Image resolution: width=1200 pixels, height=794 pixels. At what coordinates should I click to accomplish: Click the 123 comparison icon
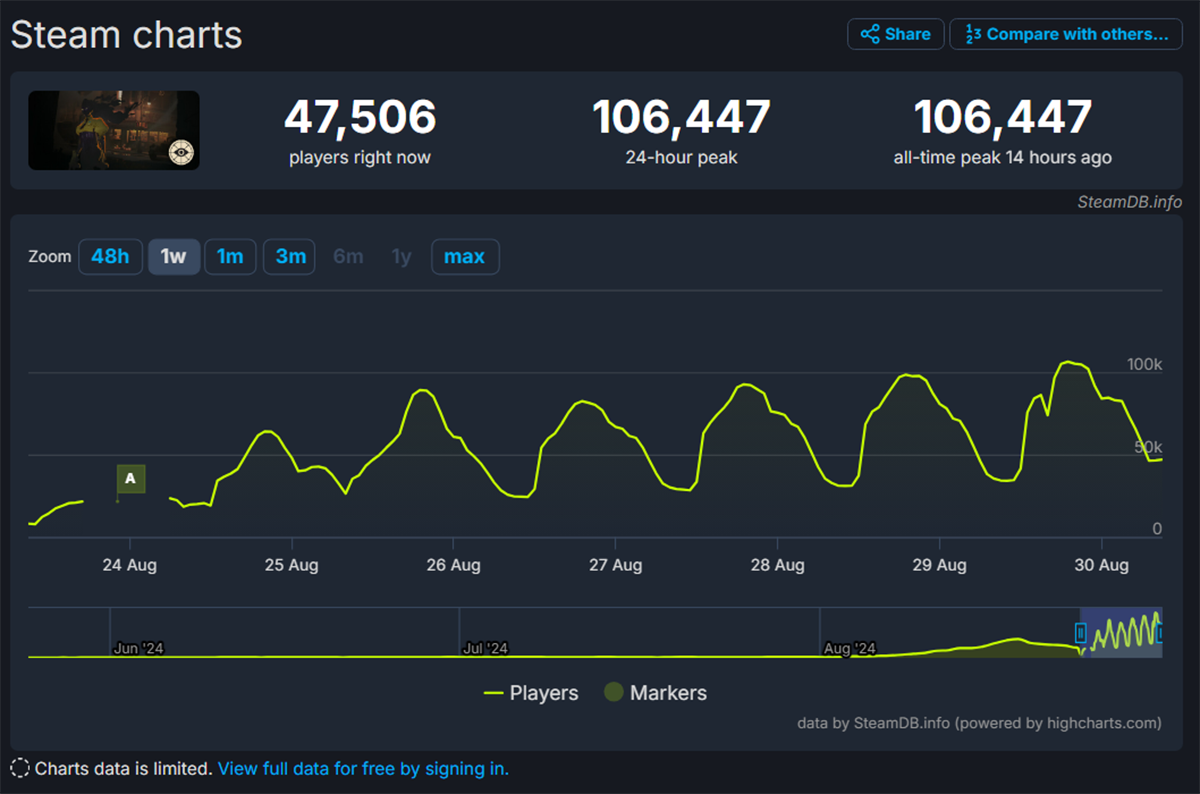pos(973,33)
